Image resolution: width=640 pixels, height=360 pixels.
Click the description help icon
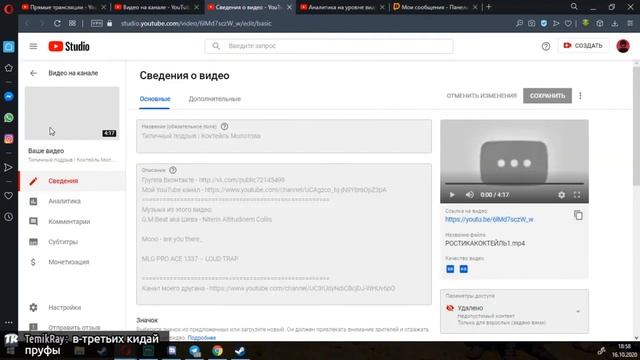pyautogui.click(x=173, y=170)
